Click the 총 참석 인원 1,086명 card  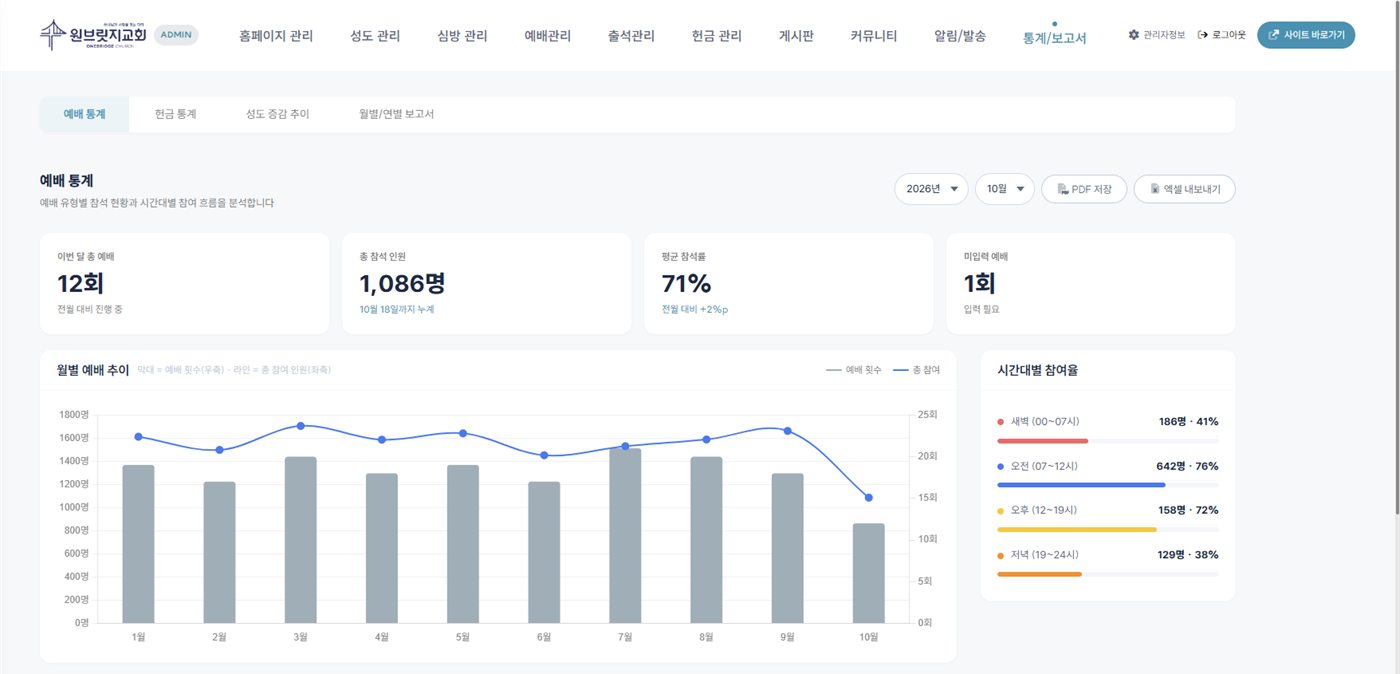coord(487,284)
